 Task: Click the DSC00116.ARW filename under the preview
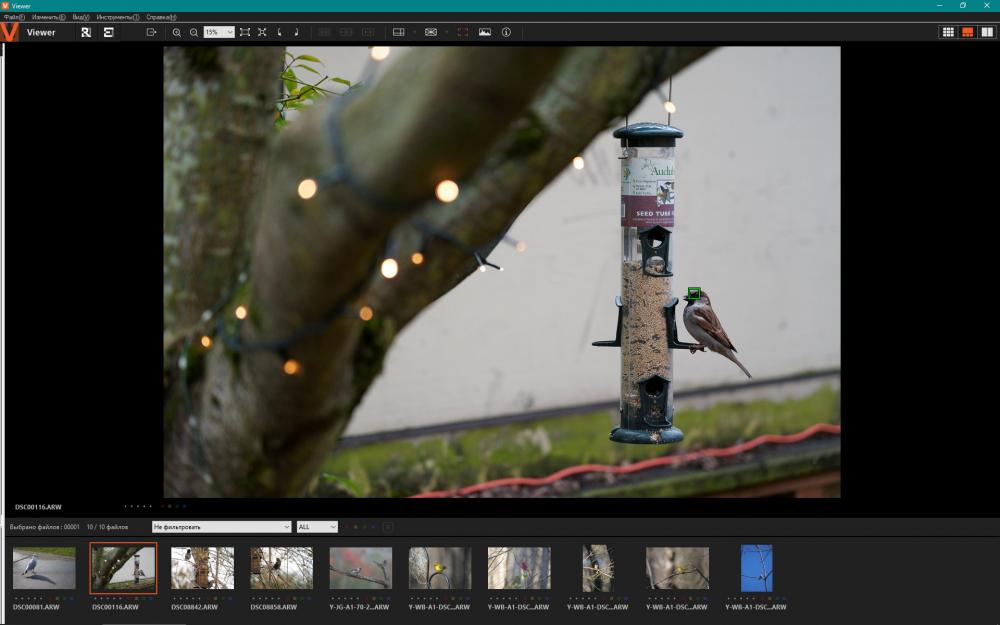[38, 507]
